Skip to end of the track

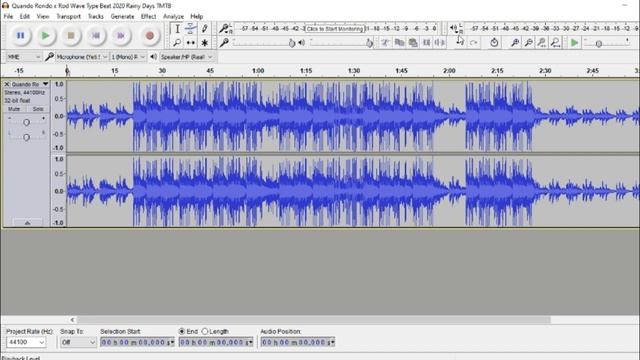pos(121,36)
